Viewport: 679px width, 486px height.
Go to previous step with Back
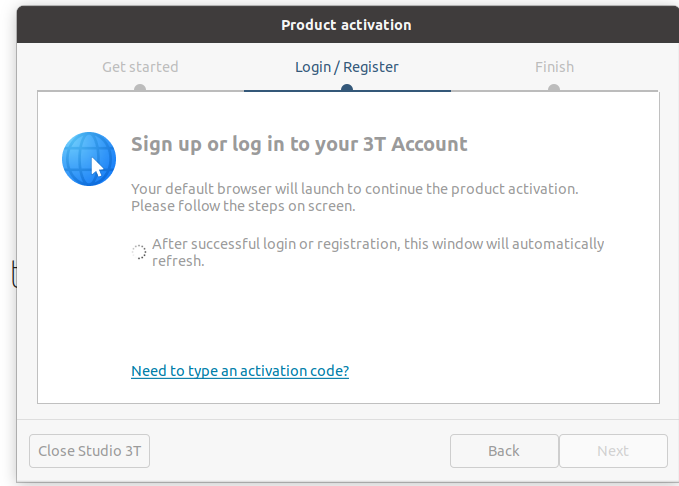click(504, 451)
